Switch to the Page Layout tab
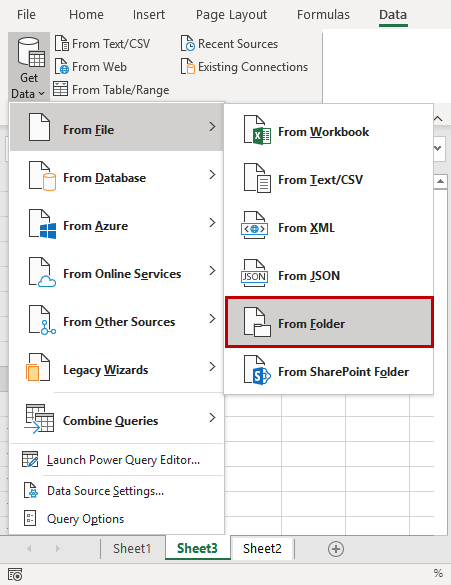Viewport: 451px width, 585px height. click(x=231, y=15)
